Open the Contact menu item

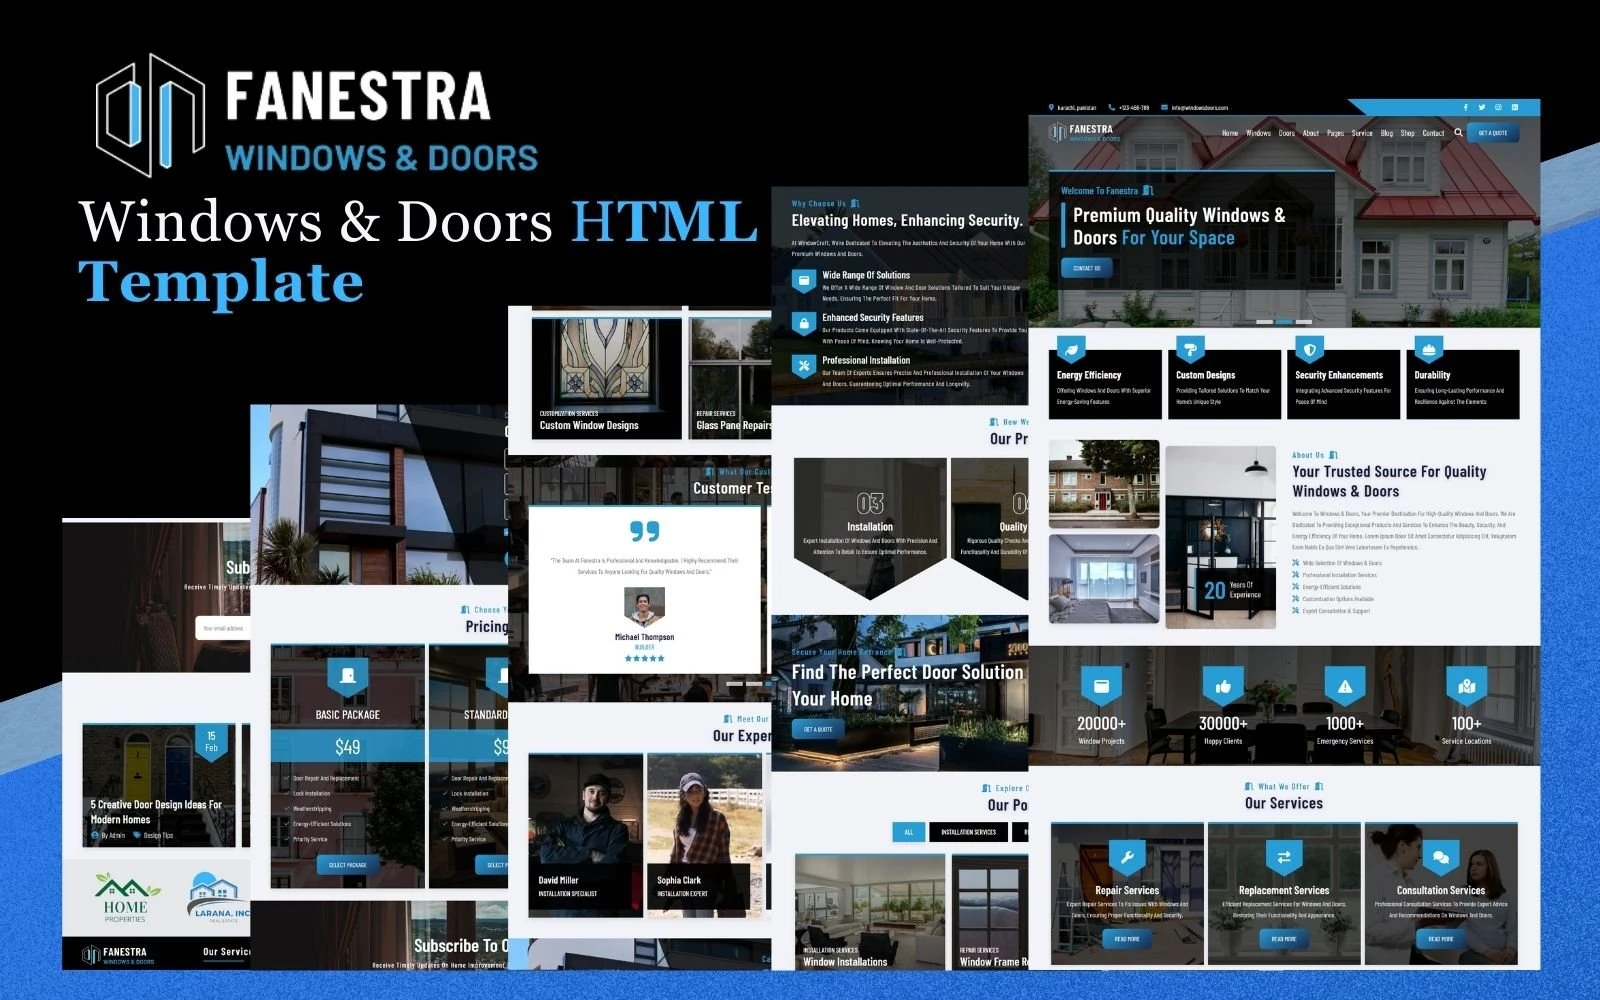point(1434,133)
